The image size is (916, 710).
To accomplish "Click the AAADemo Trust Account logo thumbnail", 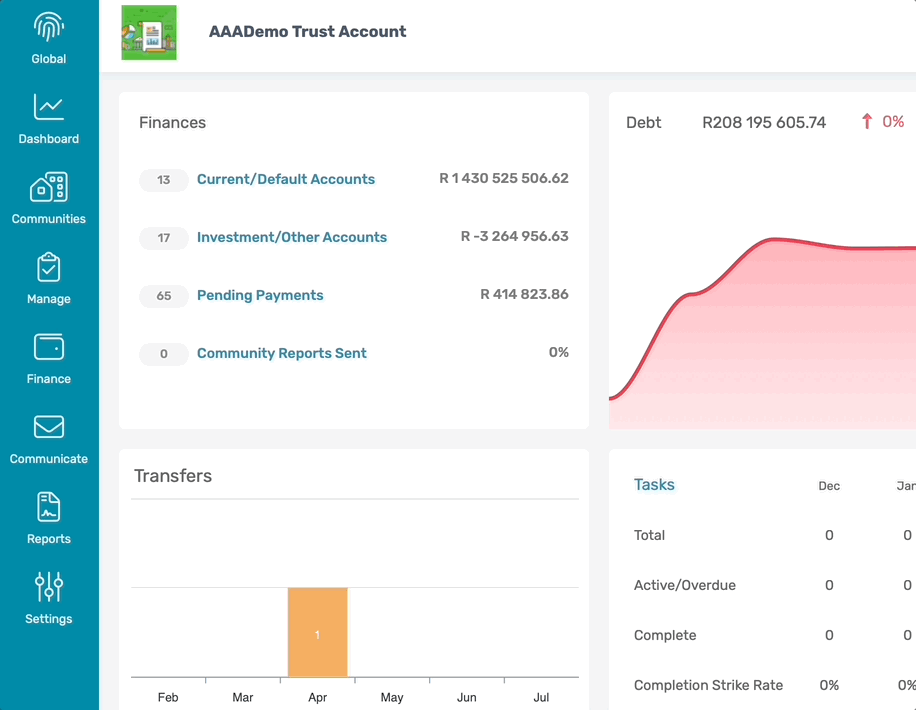I will pyautogui.click(x=149, y=33).
